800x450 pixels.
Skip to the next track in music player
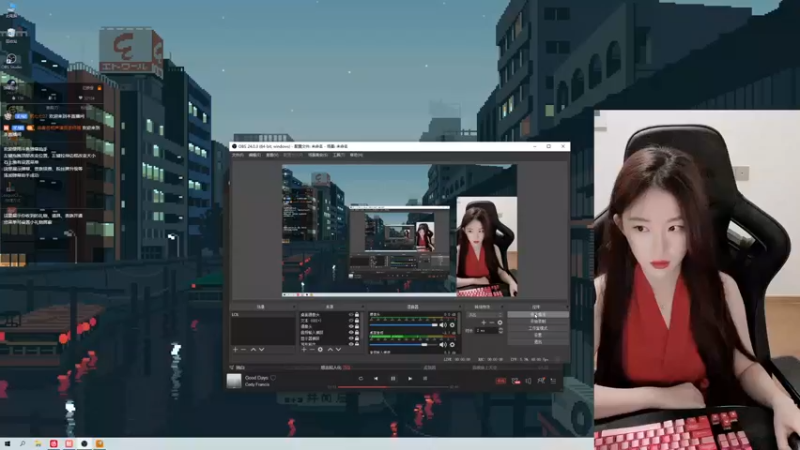[x=410, y=379]
